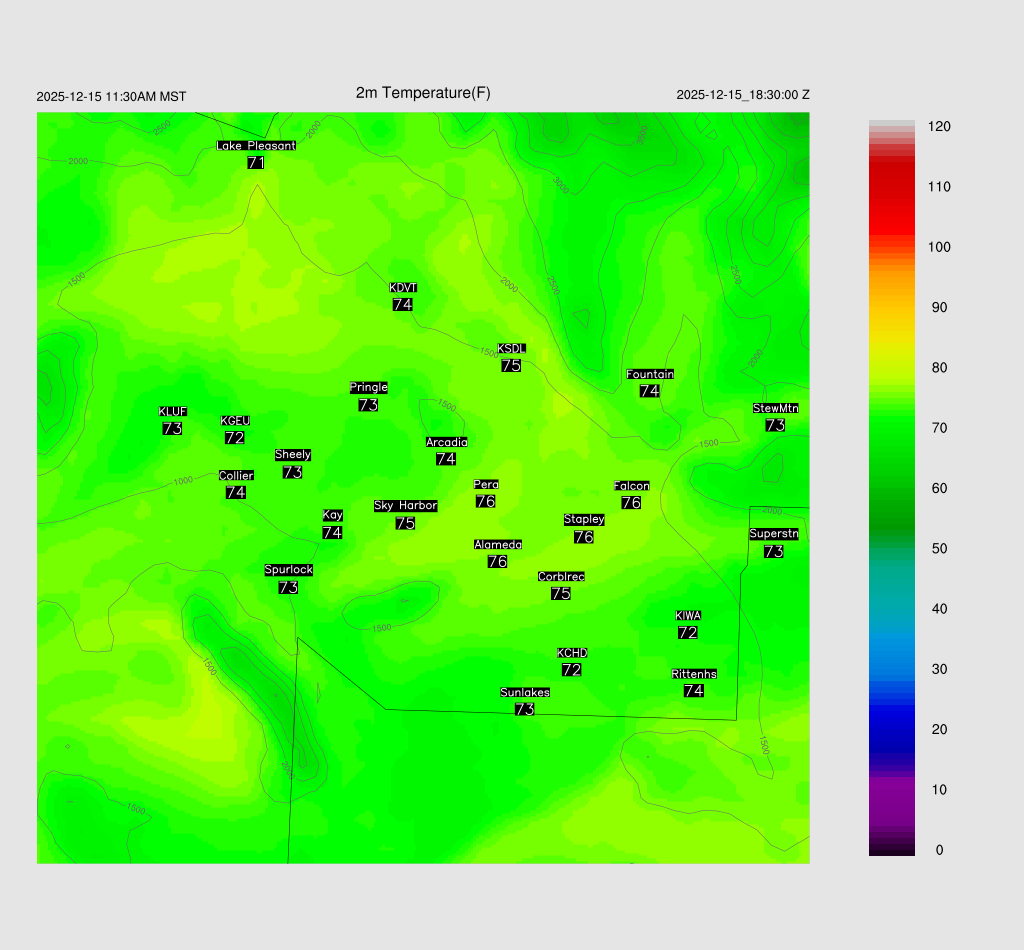Select the Arcadia station label

(446, 442)
